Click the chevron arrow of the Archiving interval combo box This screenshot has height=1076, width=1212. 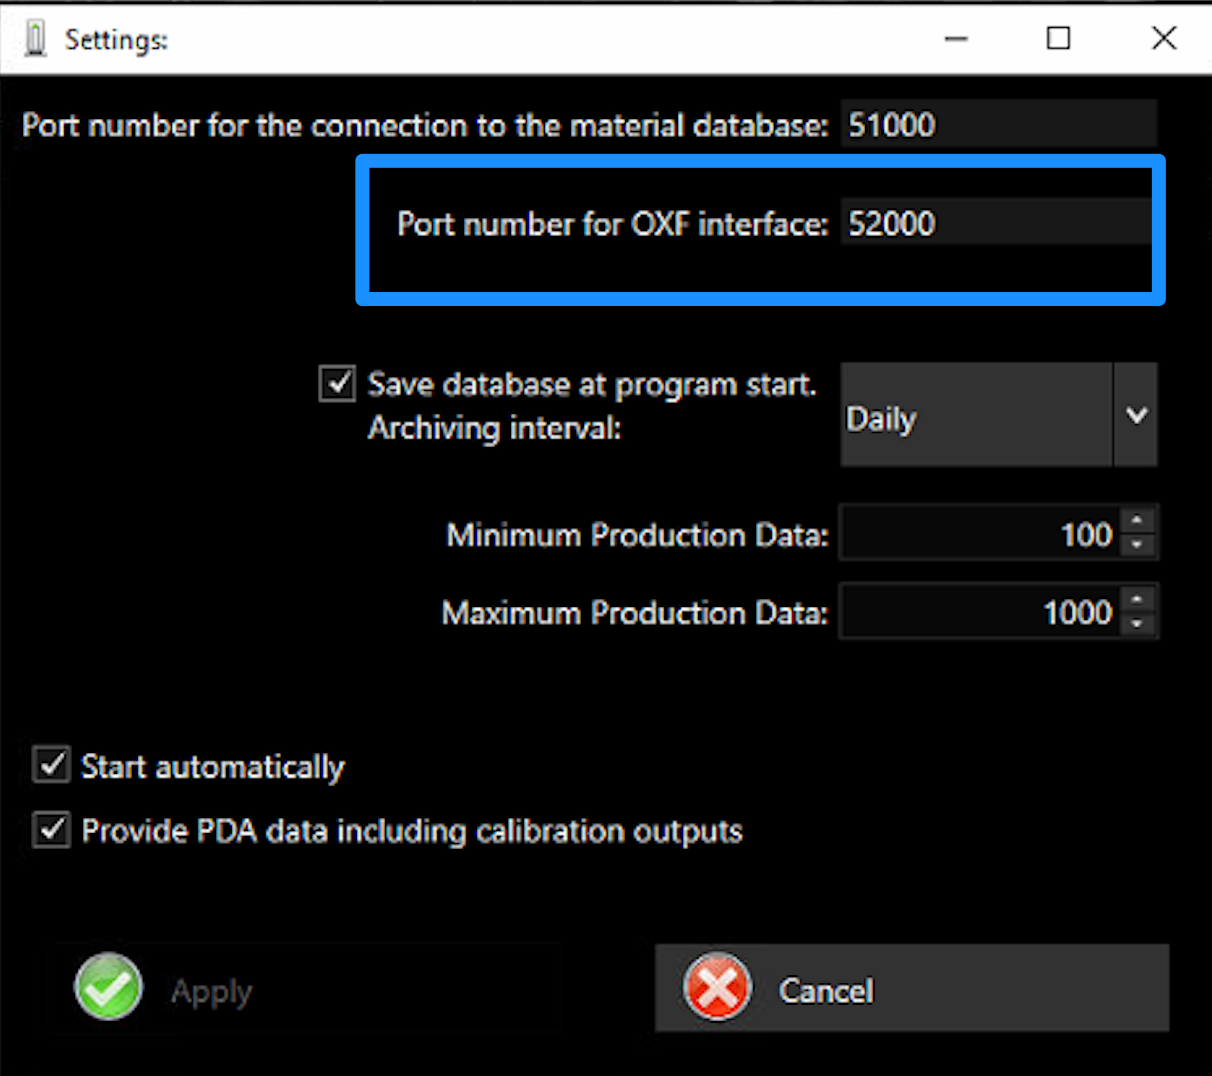click(x=1136, y=415)
